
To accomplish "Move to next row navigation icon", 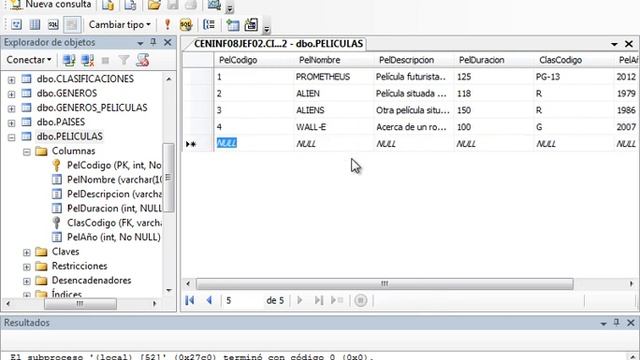I will click(x=300, y=300).
